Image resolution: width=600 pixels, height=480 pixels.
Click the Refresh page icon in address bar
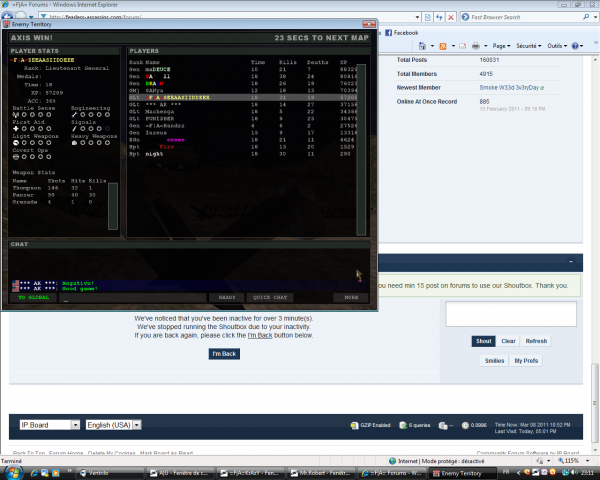[439, 17]
